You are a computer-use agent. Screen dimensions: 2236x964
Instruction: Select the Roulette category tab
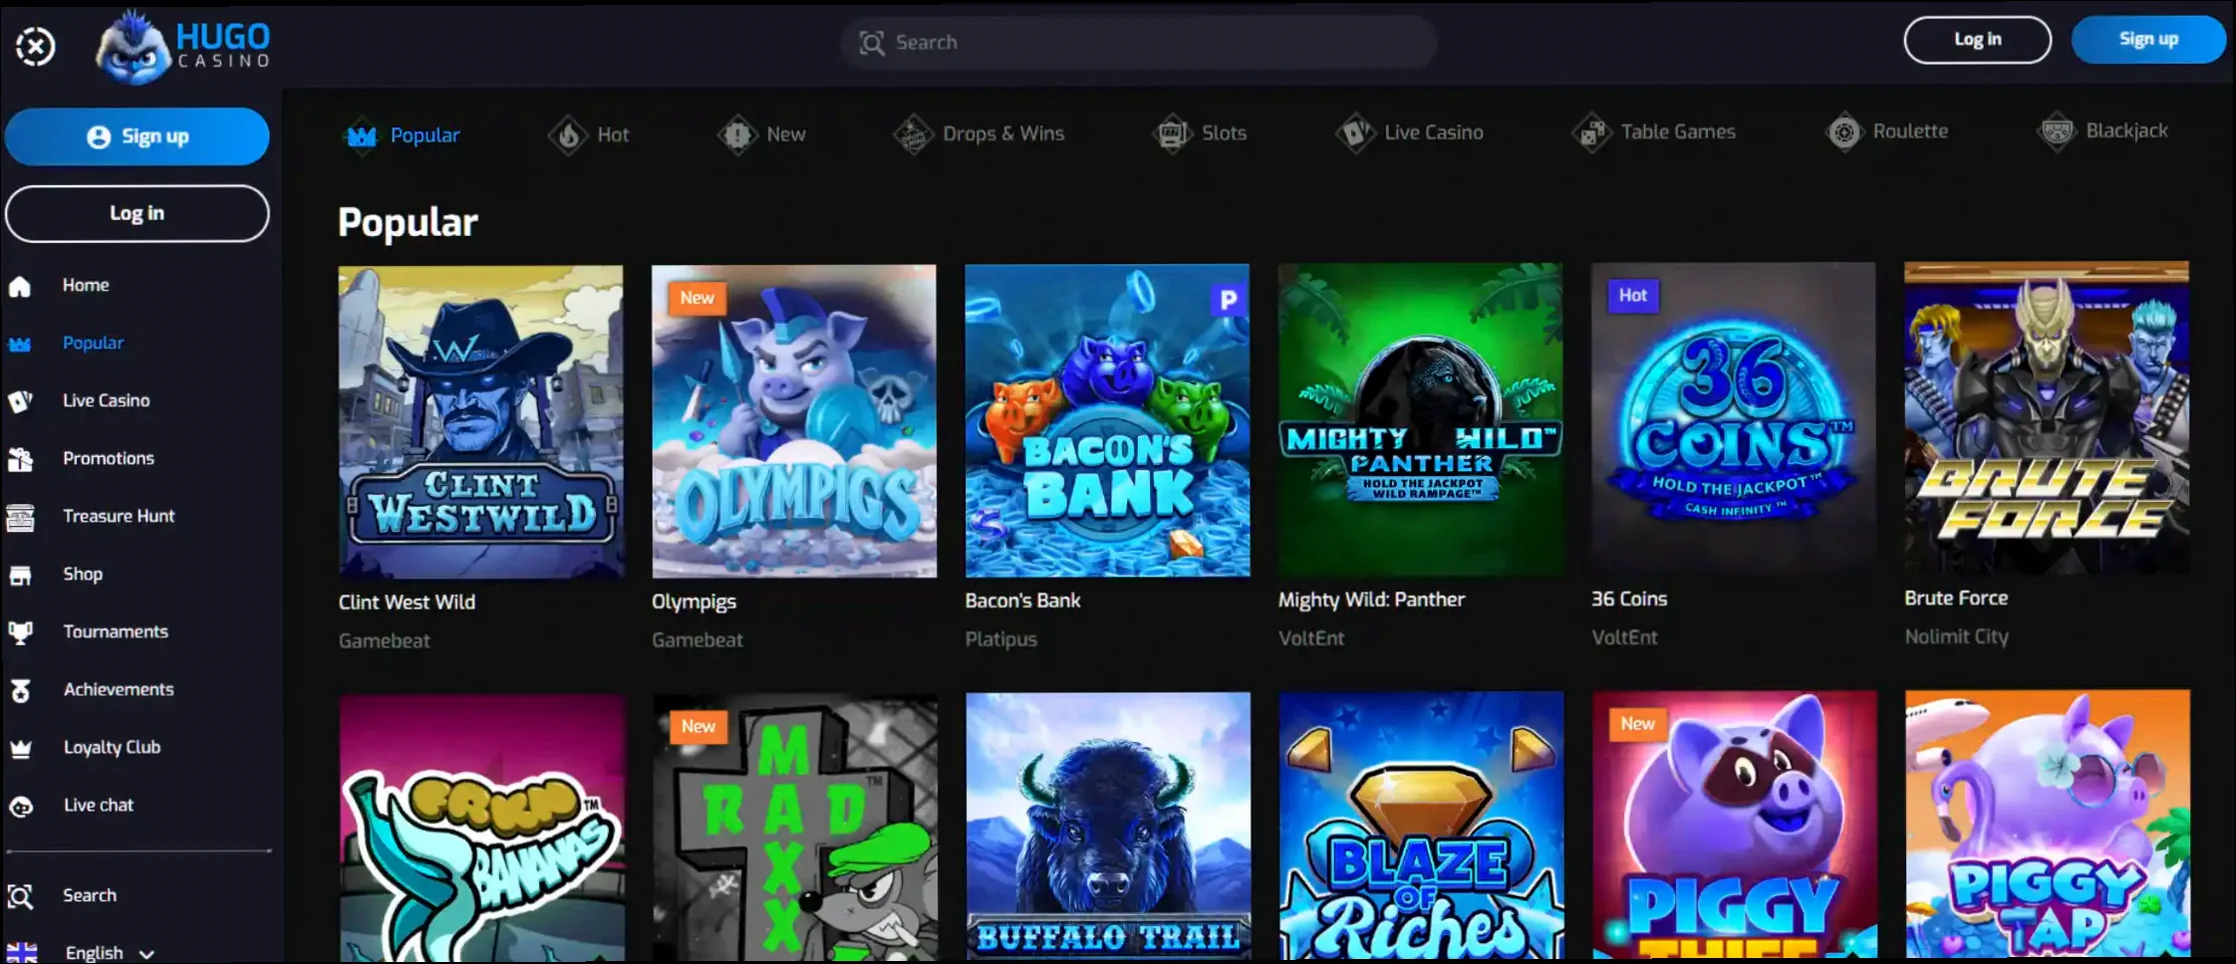click(x=1888, y=131)
